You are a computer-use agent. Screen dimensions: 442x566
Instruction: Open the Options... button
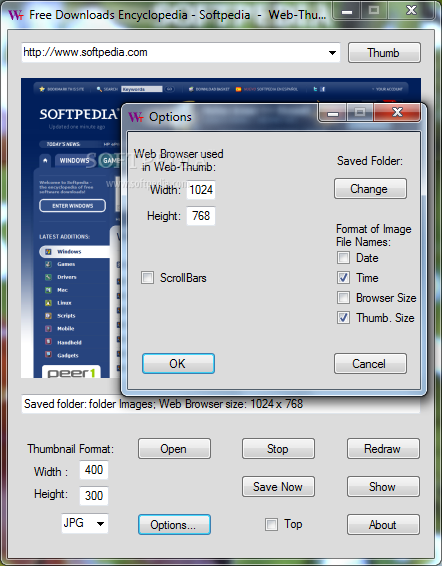(x=174, y=524)
